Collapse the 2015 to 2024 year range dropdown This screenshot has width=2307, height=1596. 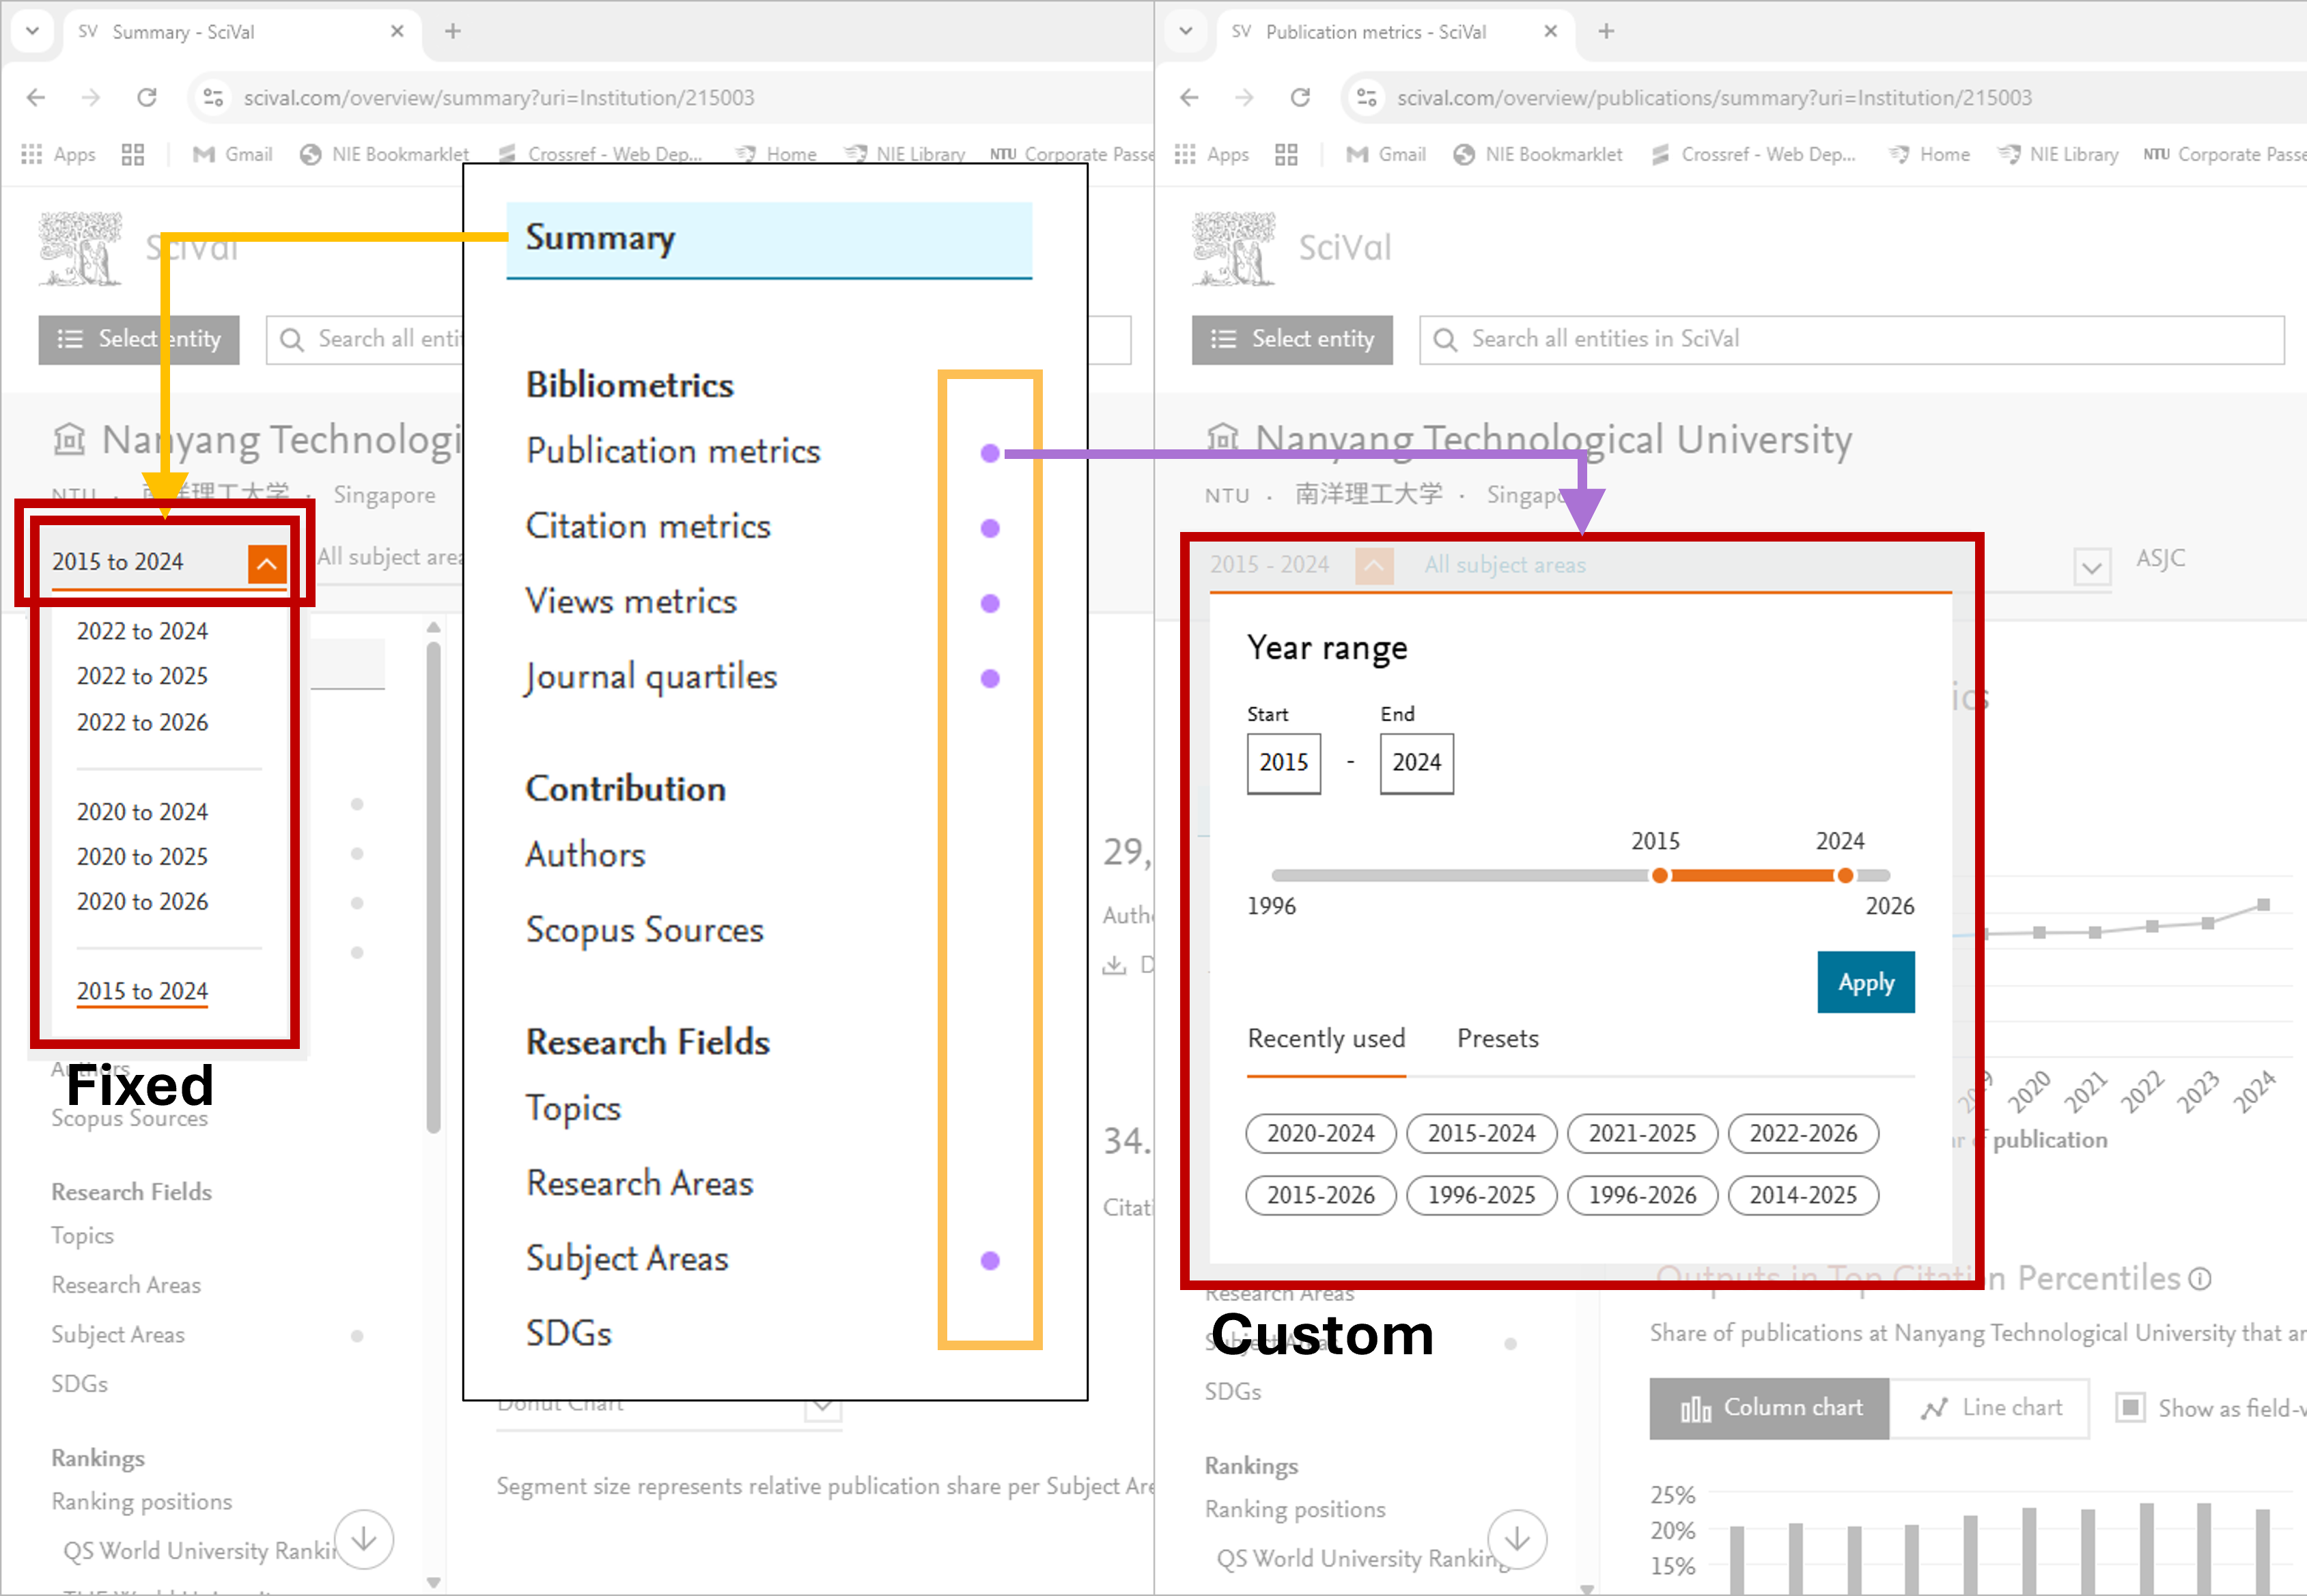pos(266,563)
